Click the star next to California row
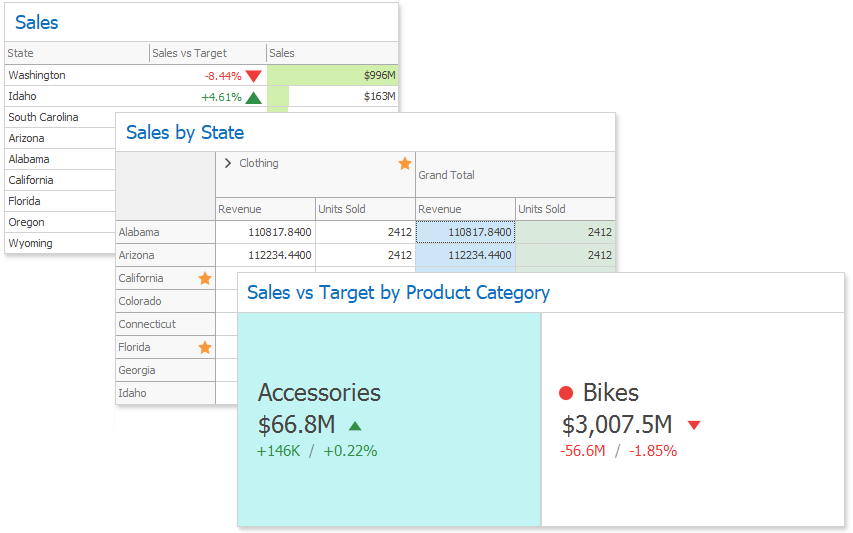 pyautogui.click(x=205, y=278)
